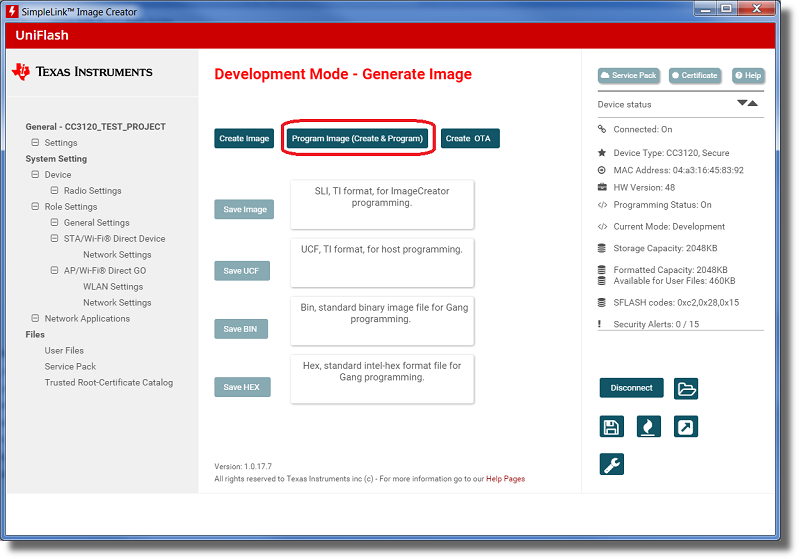The image size is (800, 560).
Task: Open Help with the question mark button
Action: (748, 76)
